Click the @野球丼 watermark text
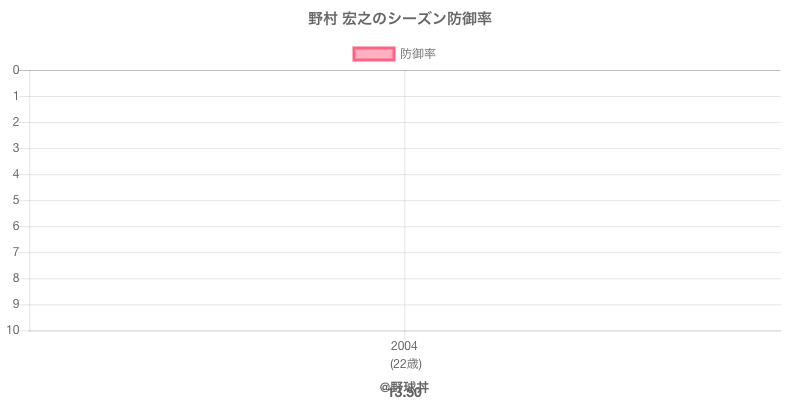 coord(404,385)
